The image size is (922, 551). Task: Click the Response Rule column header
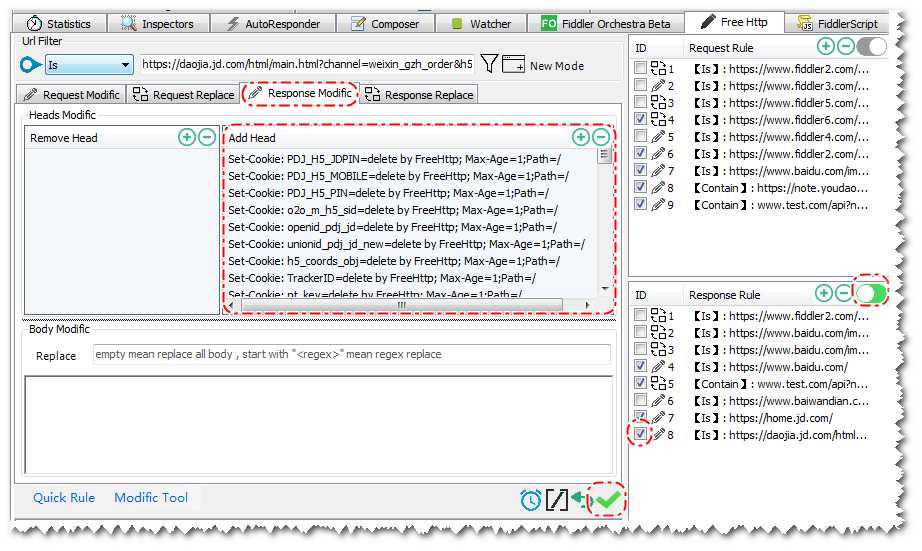coord(724,295)
